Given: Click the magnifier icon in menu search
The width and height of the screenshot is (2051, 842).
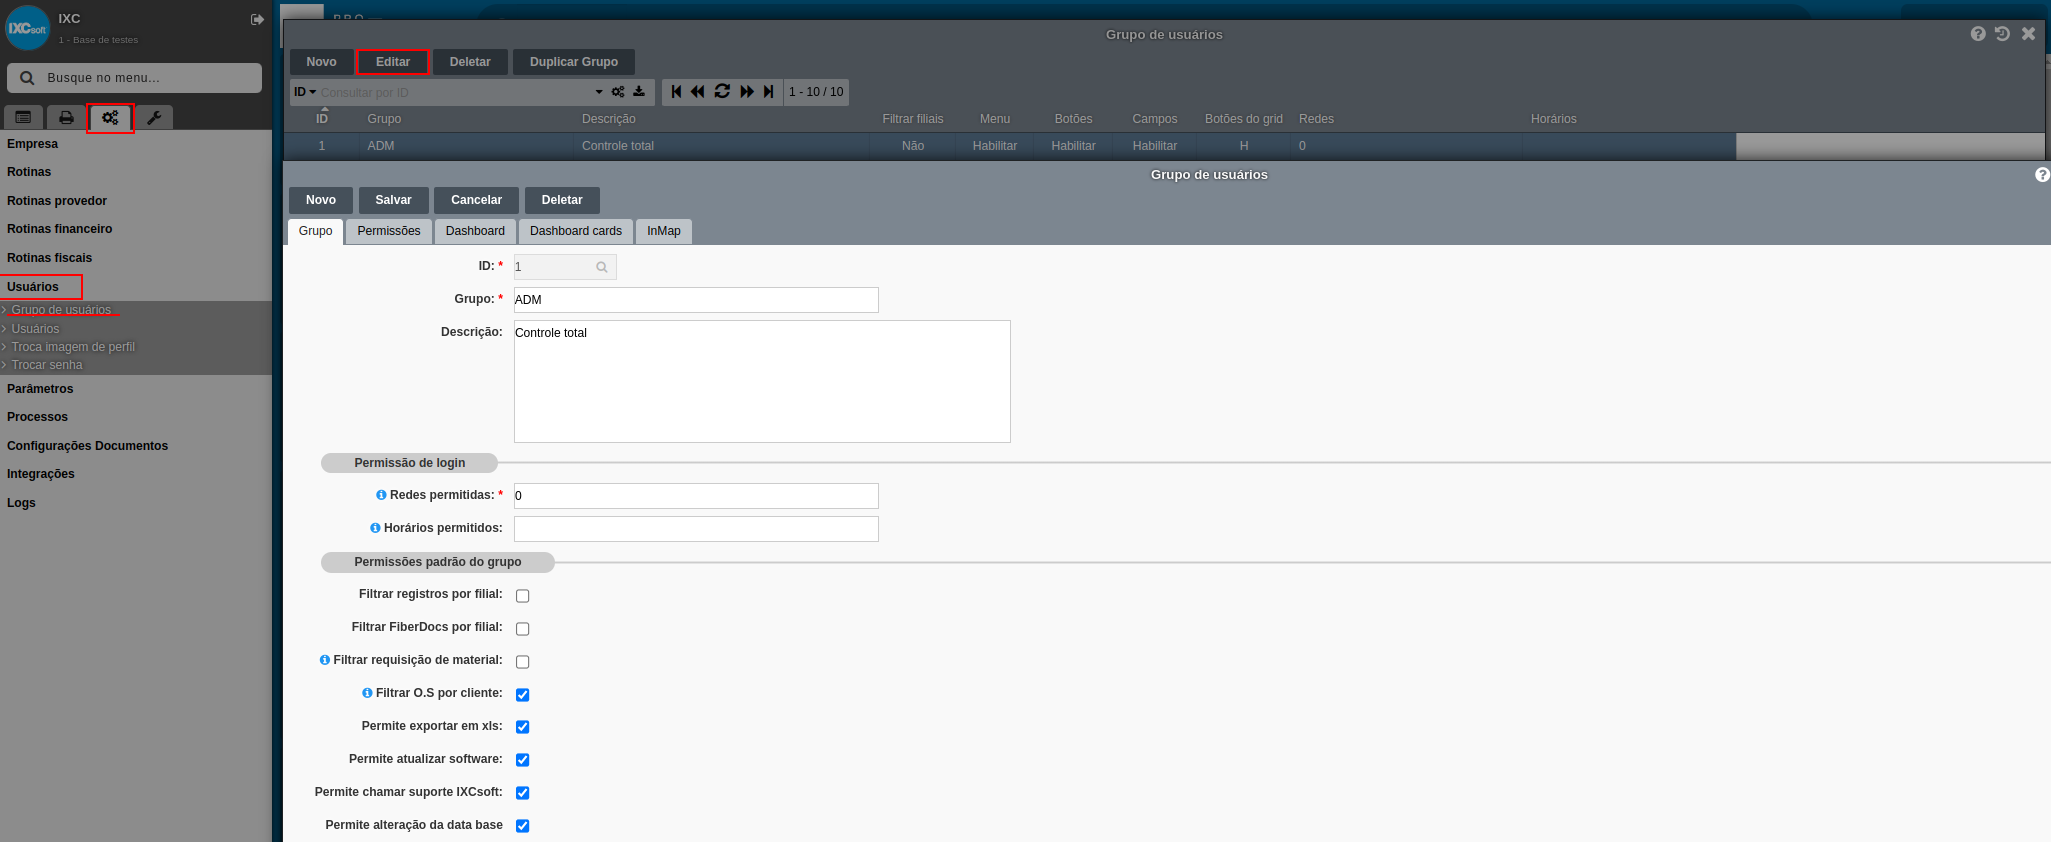Looking at the screenshot, I should click(x=27, y=78).
